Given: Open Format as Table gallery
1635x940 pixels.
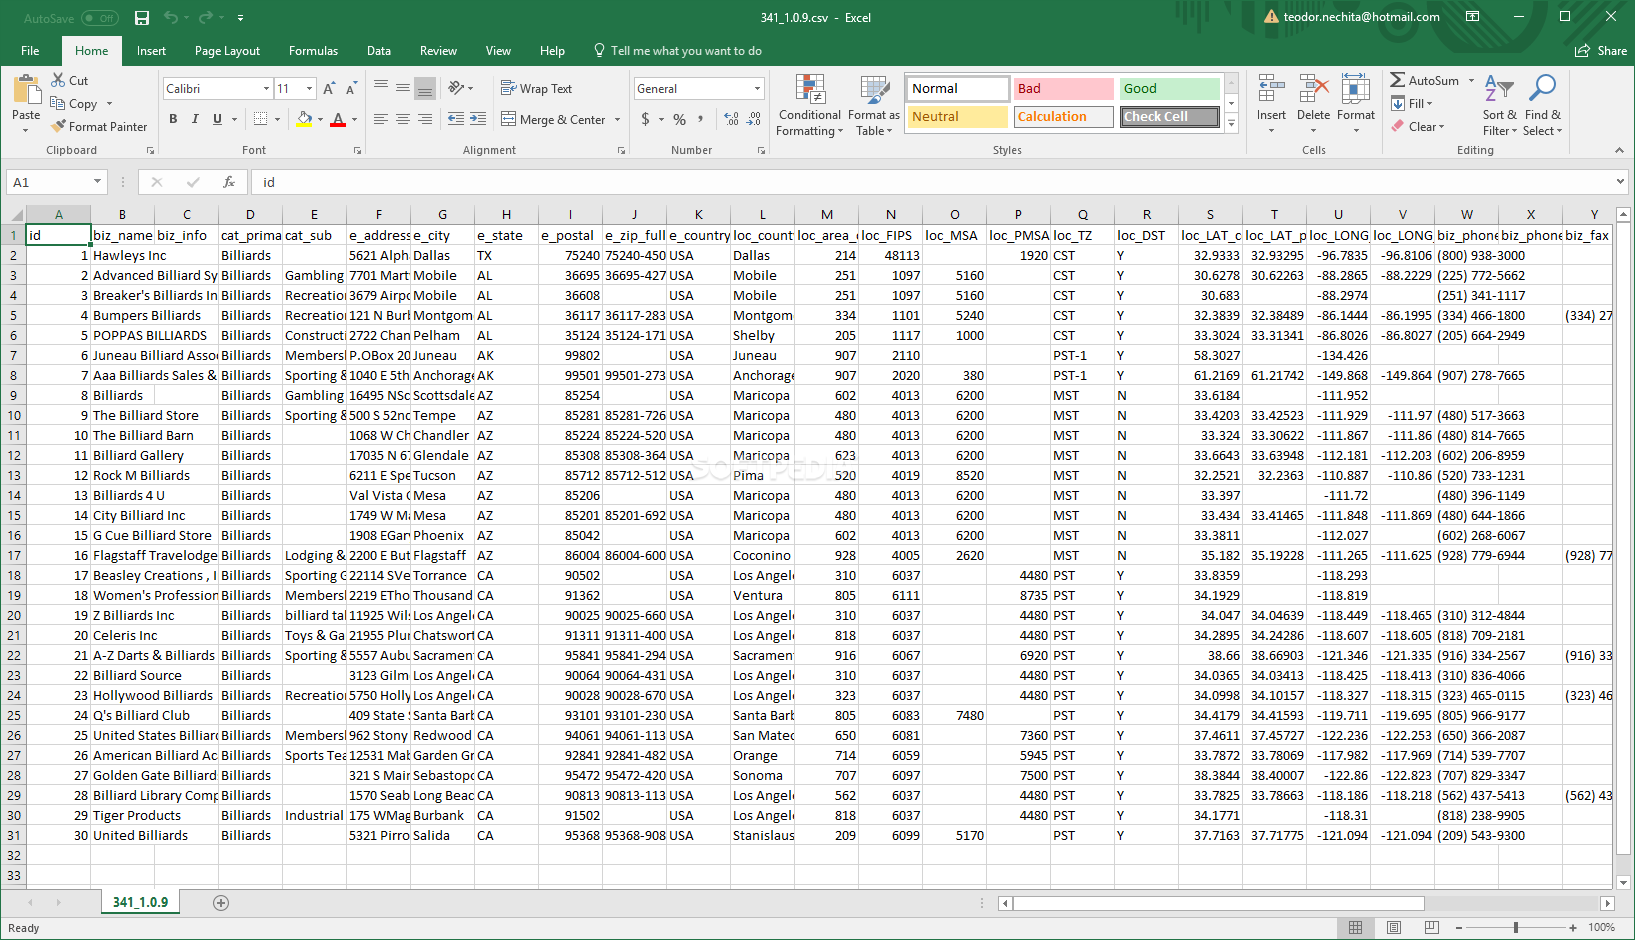Looking at the screenshot, I should tap(874, 105).
